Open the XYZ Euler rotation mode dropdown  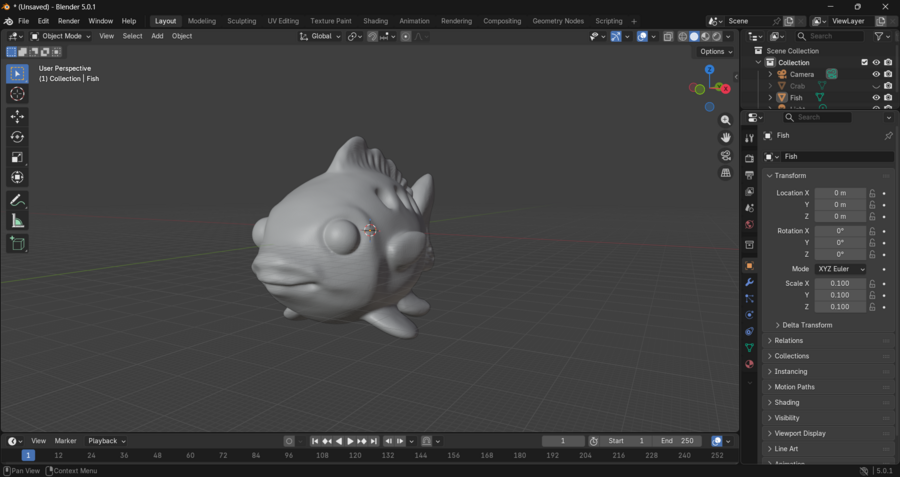pos(840,269)
